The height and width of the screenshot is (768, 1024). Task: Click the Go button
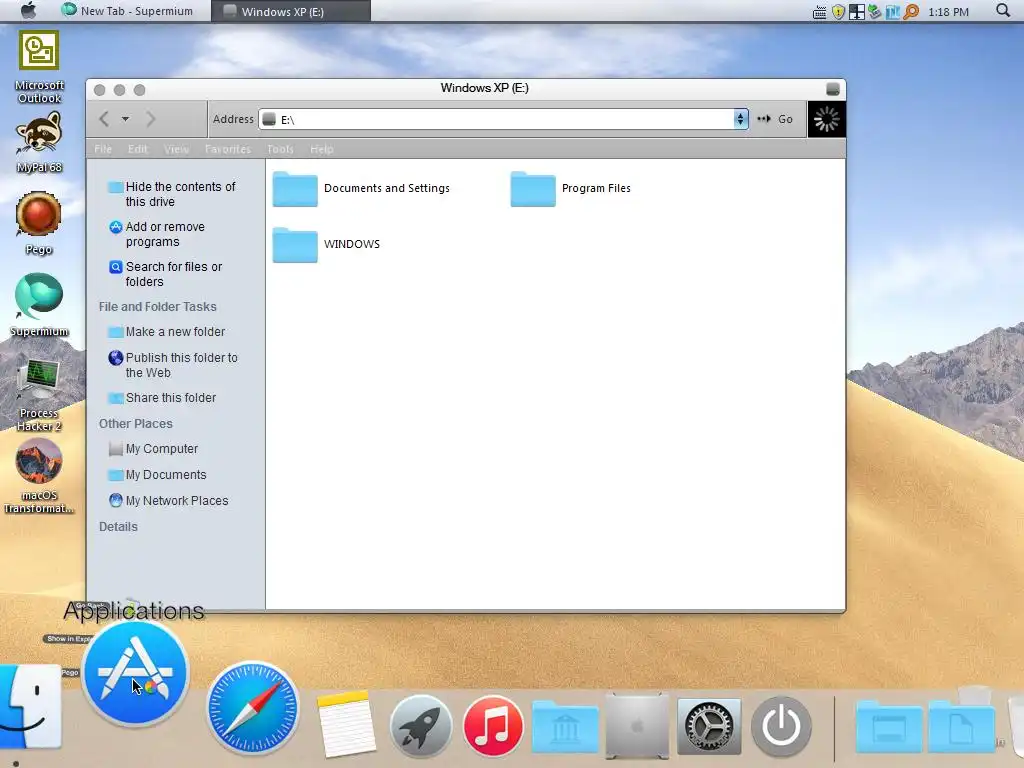click(775, 119)
